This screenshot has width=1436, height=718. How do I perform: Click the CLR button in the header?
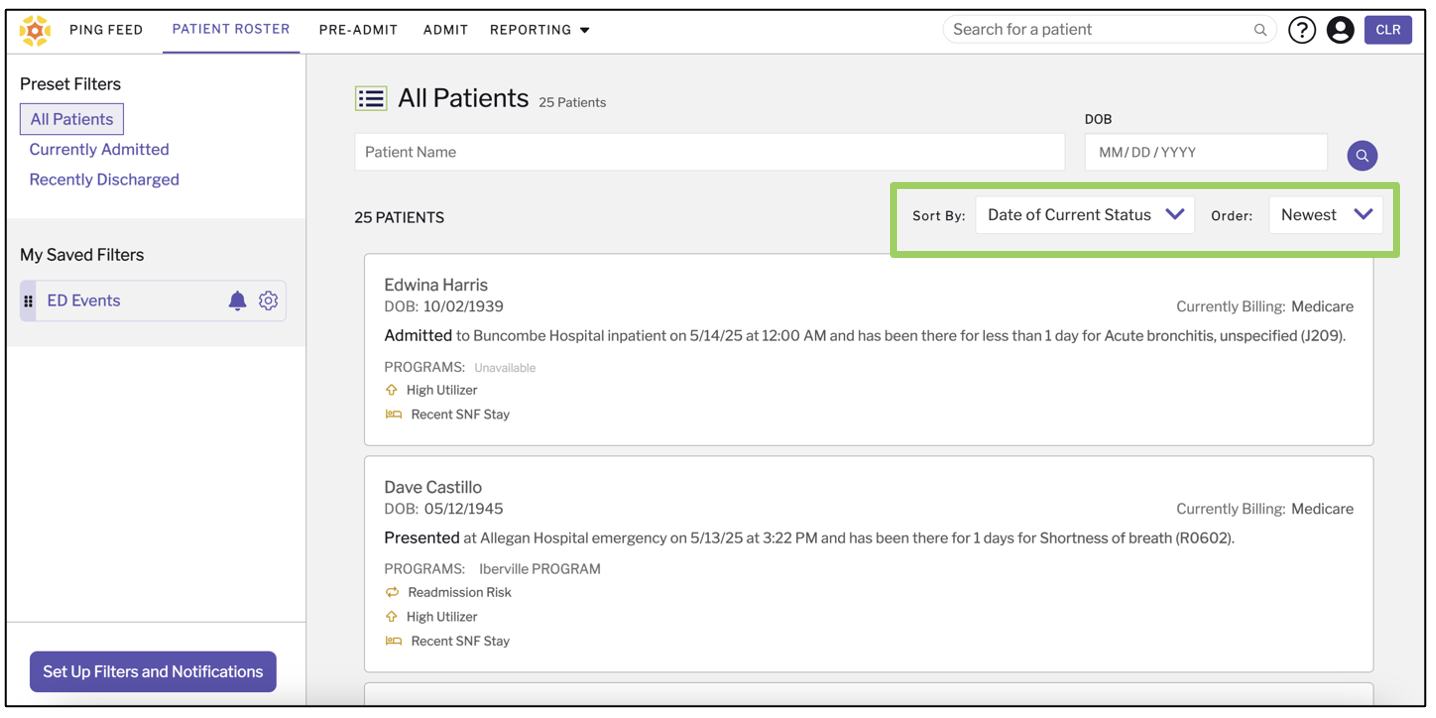click(x=1388, y=29)
